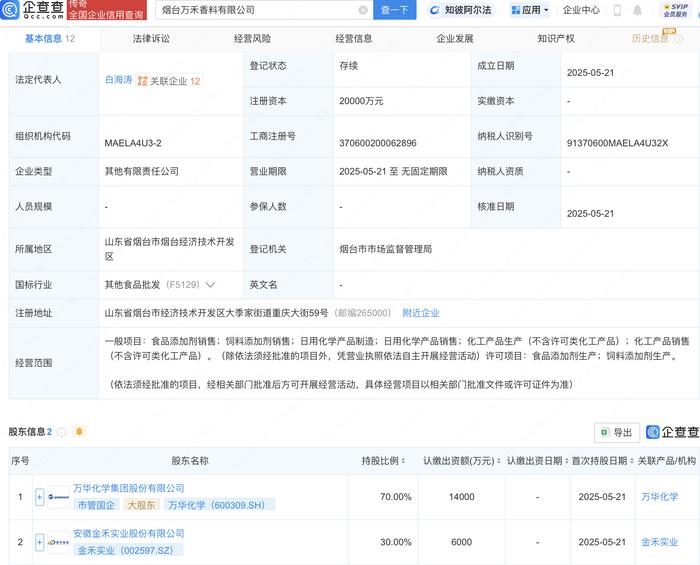Open 安徽金禾实业股份有限公司 shareholder link
The height and width of the screenshot is (565, 700).
129,533
